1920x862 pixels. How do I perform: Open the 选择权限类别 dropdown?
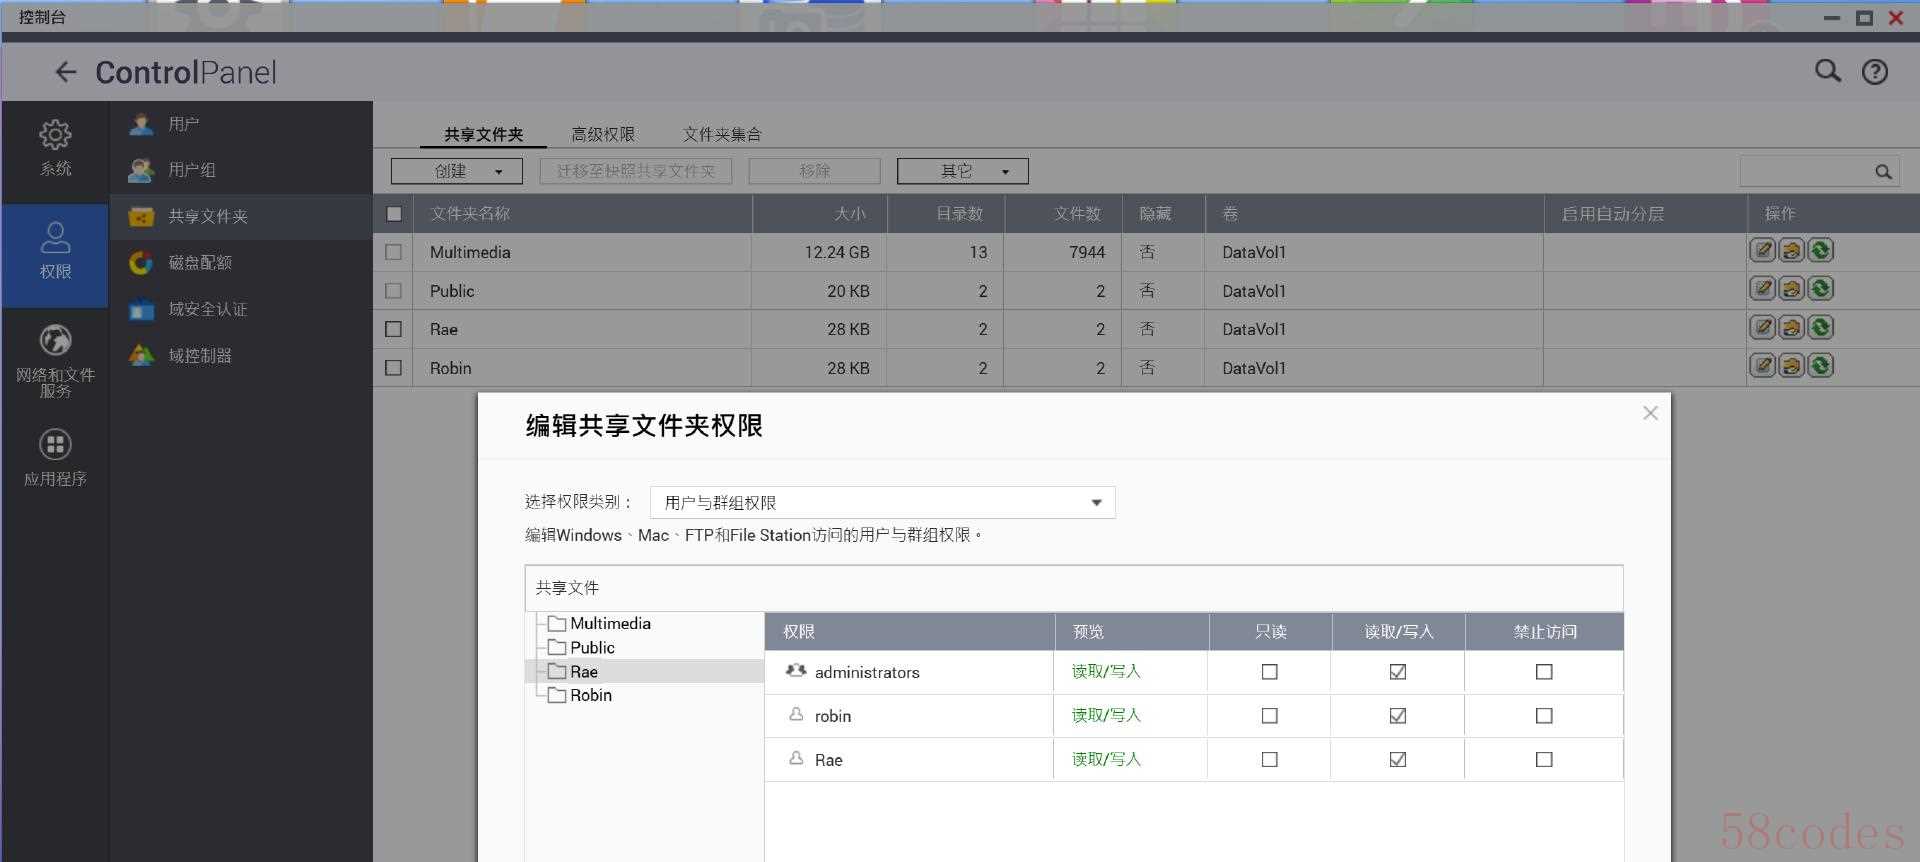click(x=882, y=502)
